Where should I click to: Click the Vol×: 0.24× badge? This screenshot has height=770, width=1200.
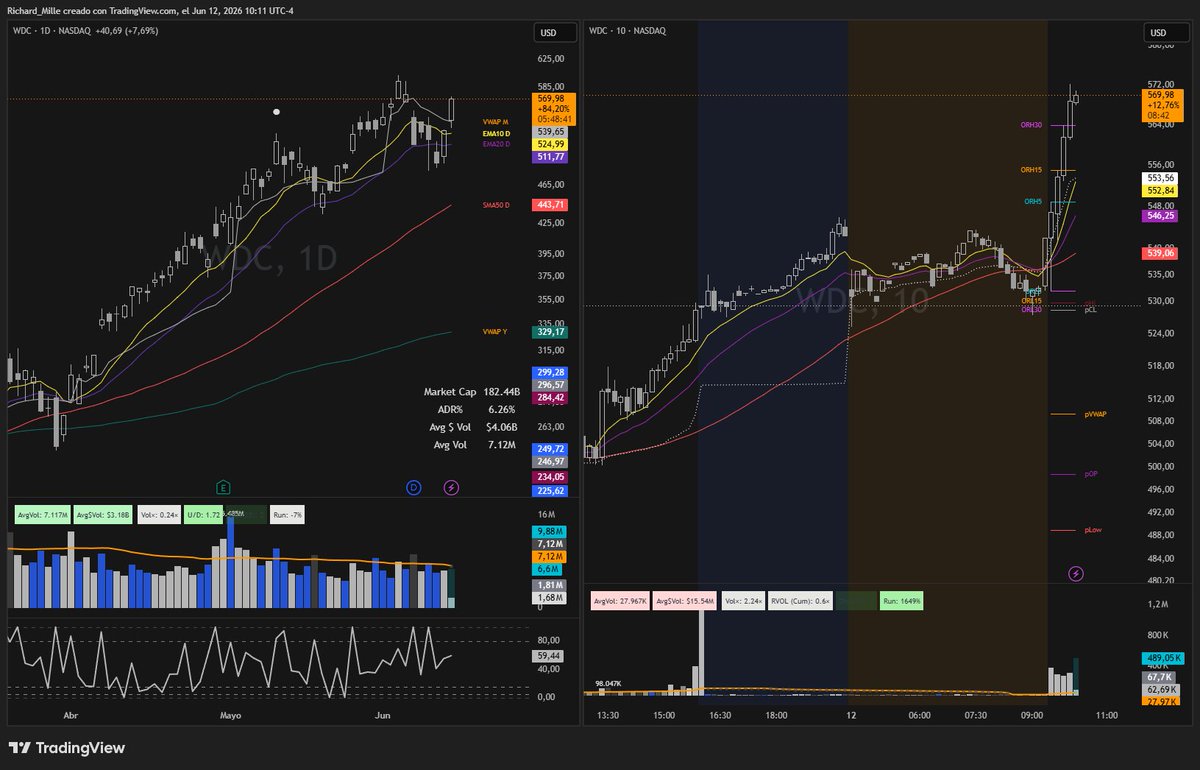159,515
